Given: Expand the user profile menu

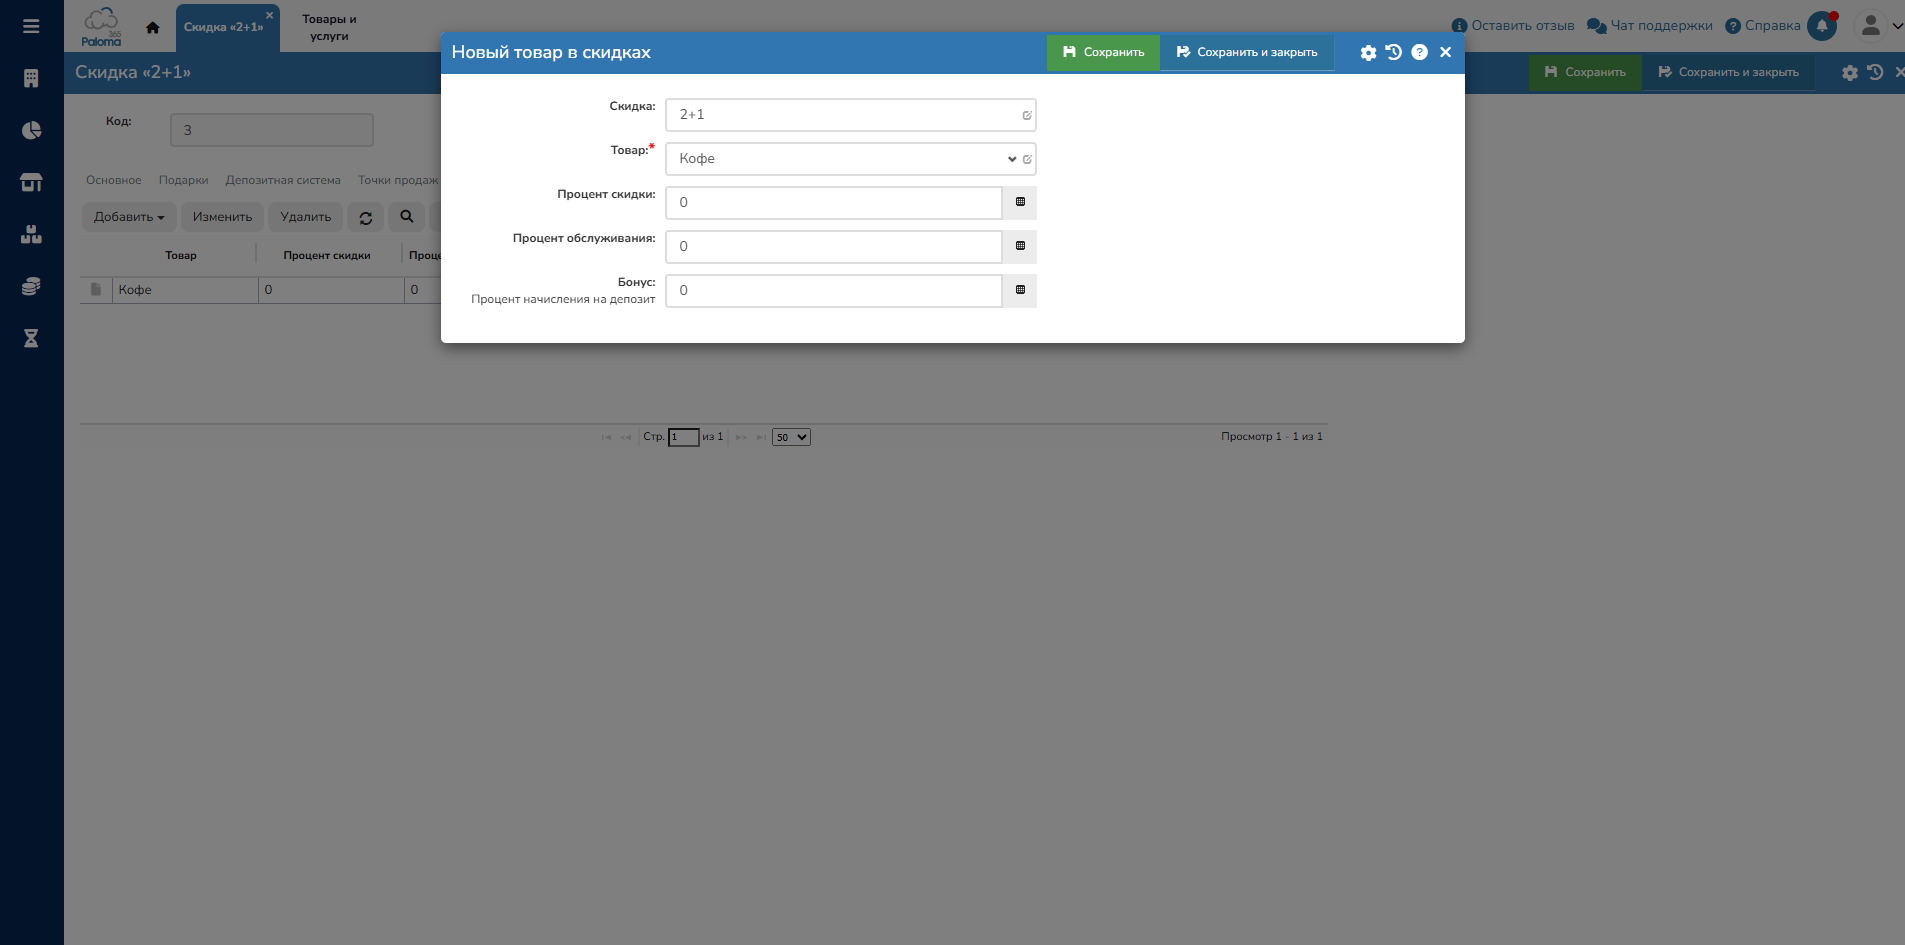Looking at the screenshot, I should [x=1877, y=26].
